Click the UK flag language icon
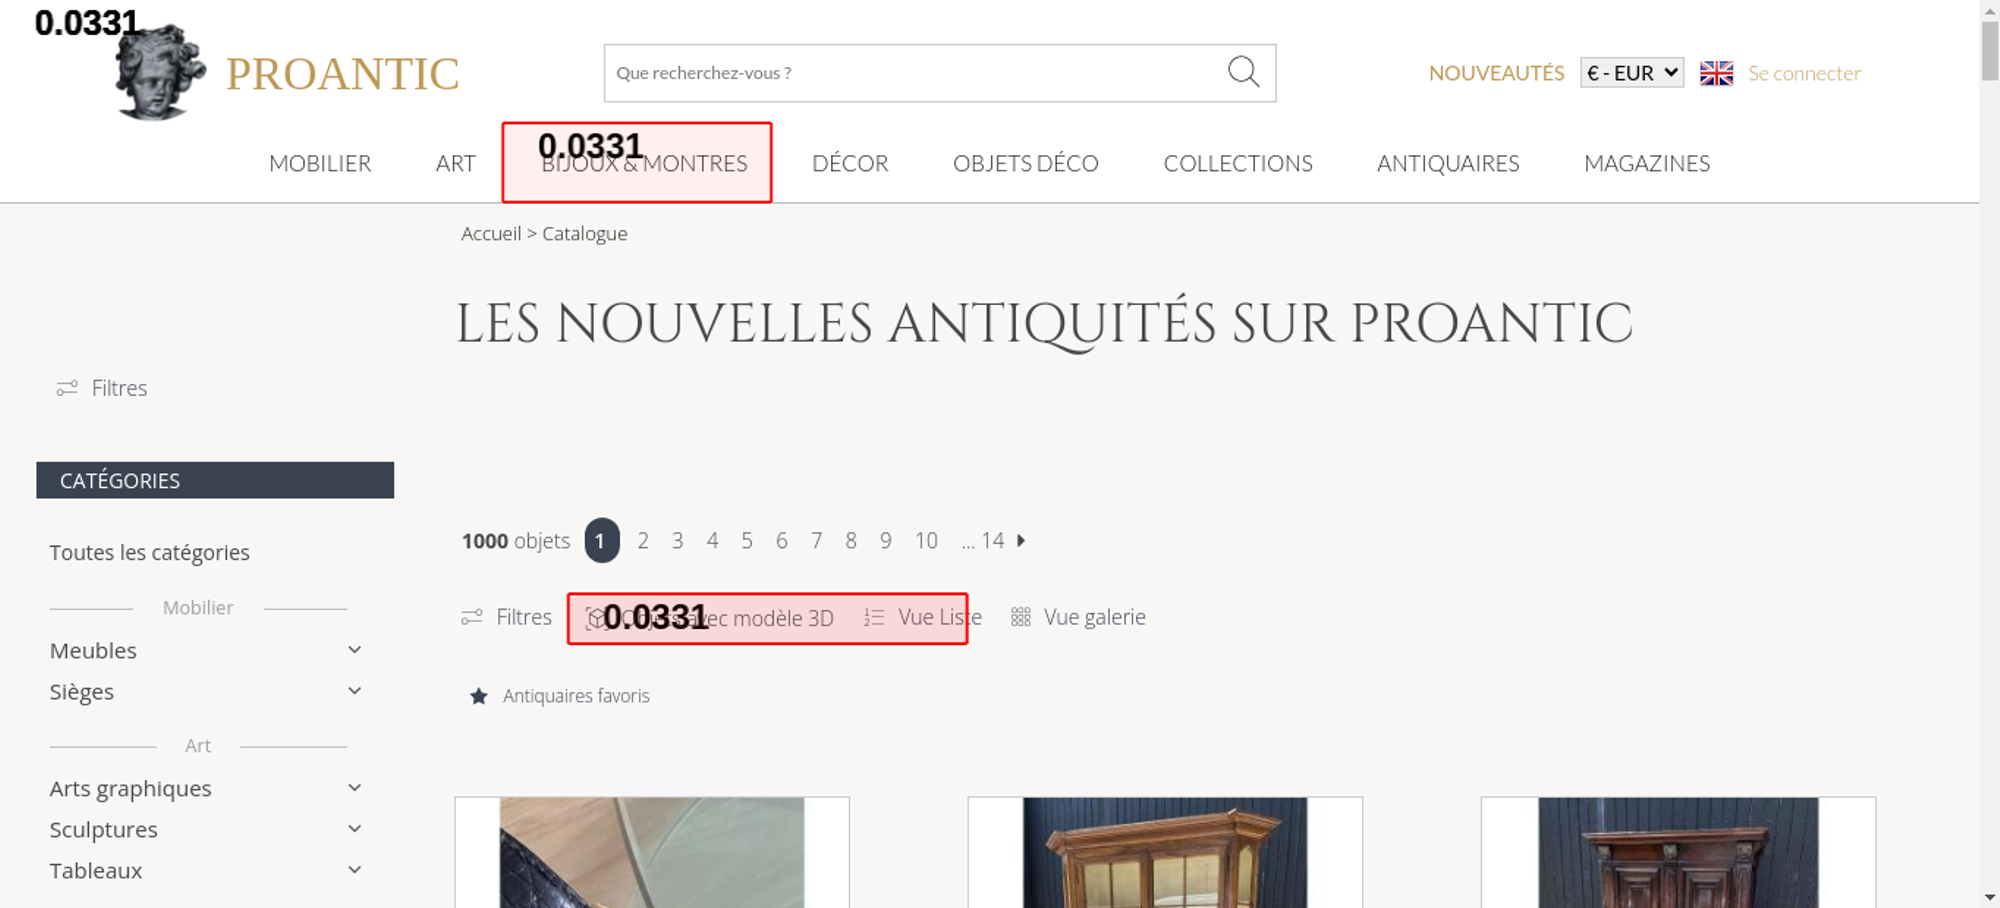2000x908 pixels. coord(1716,73)
